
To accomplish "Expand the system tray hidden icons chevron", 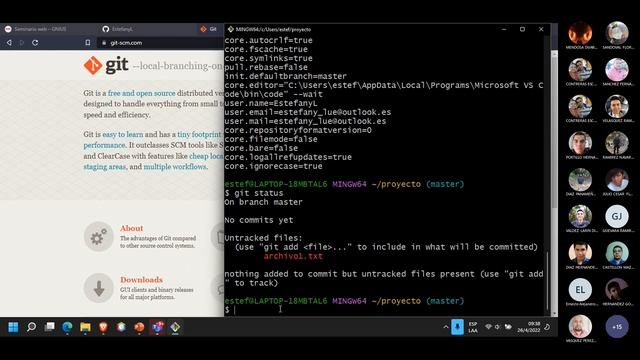I will (x=446, y=327).
